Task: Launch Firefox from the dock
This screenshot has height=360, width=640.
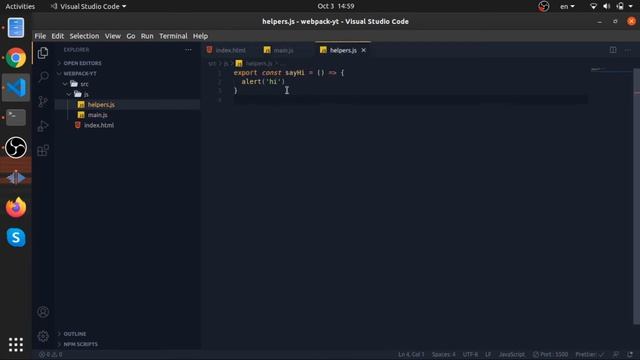Action: pyautogui.click(x=16, y=207)
